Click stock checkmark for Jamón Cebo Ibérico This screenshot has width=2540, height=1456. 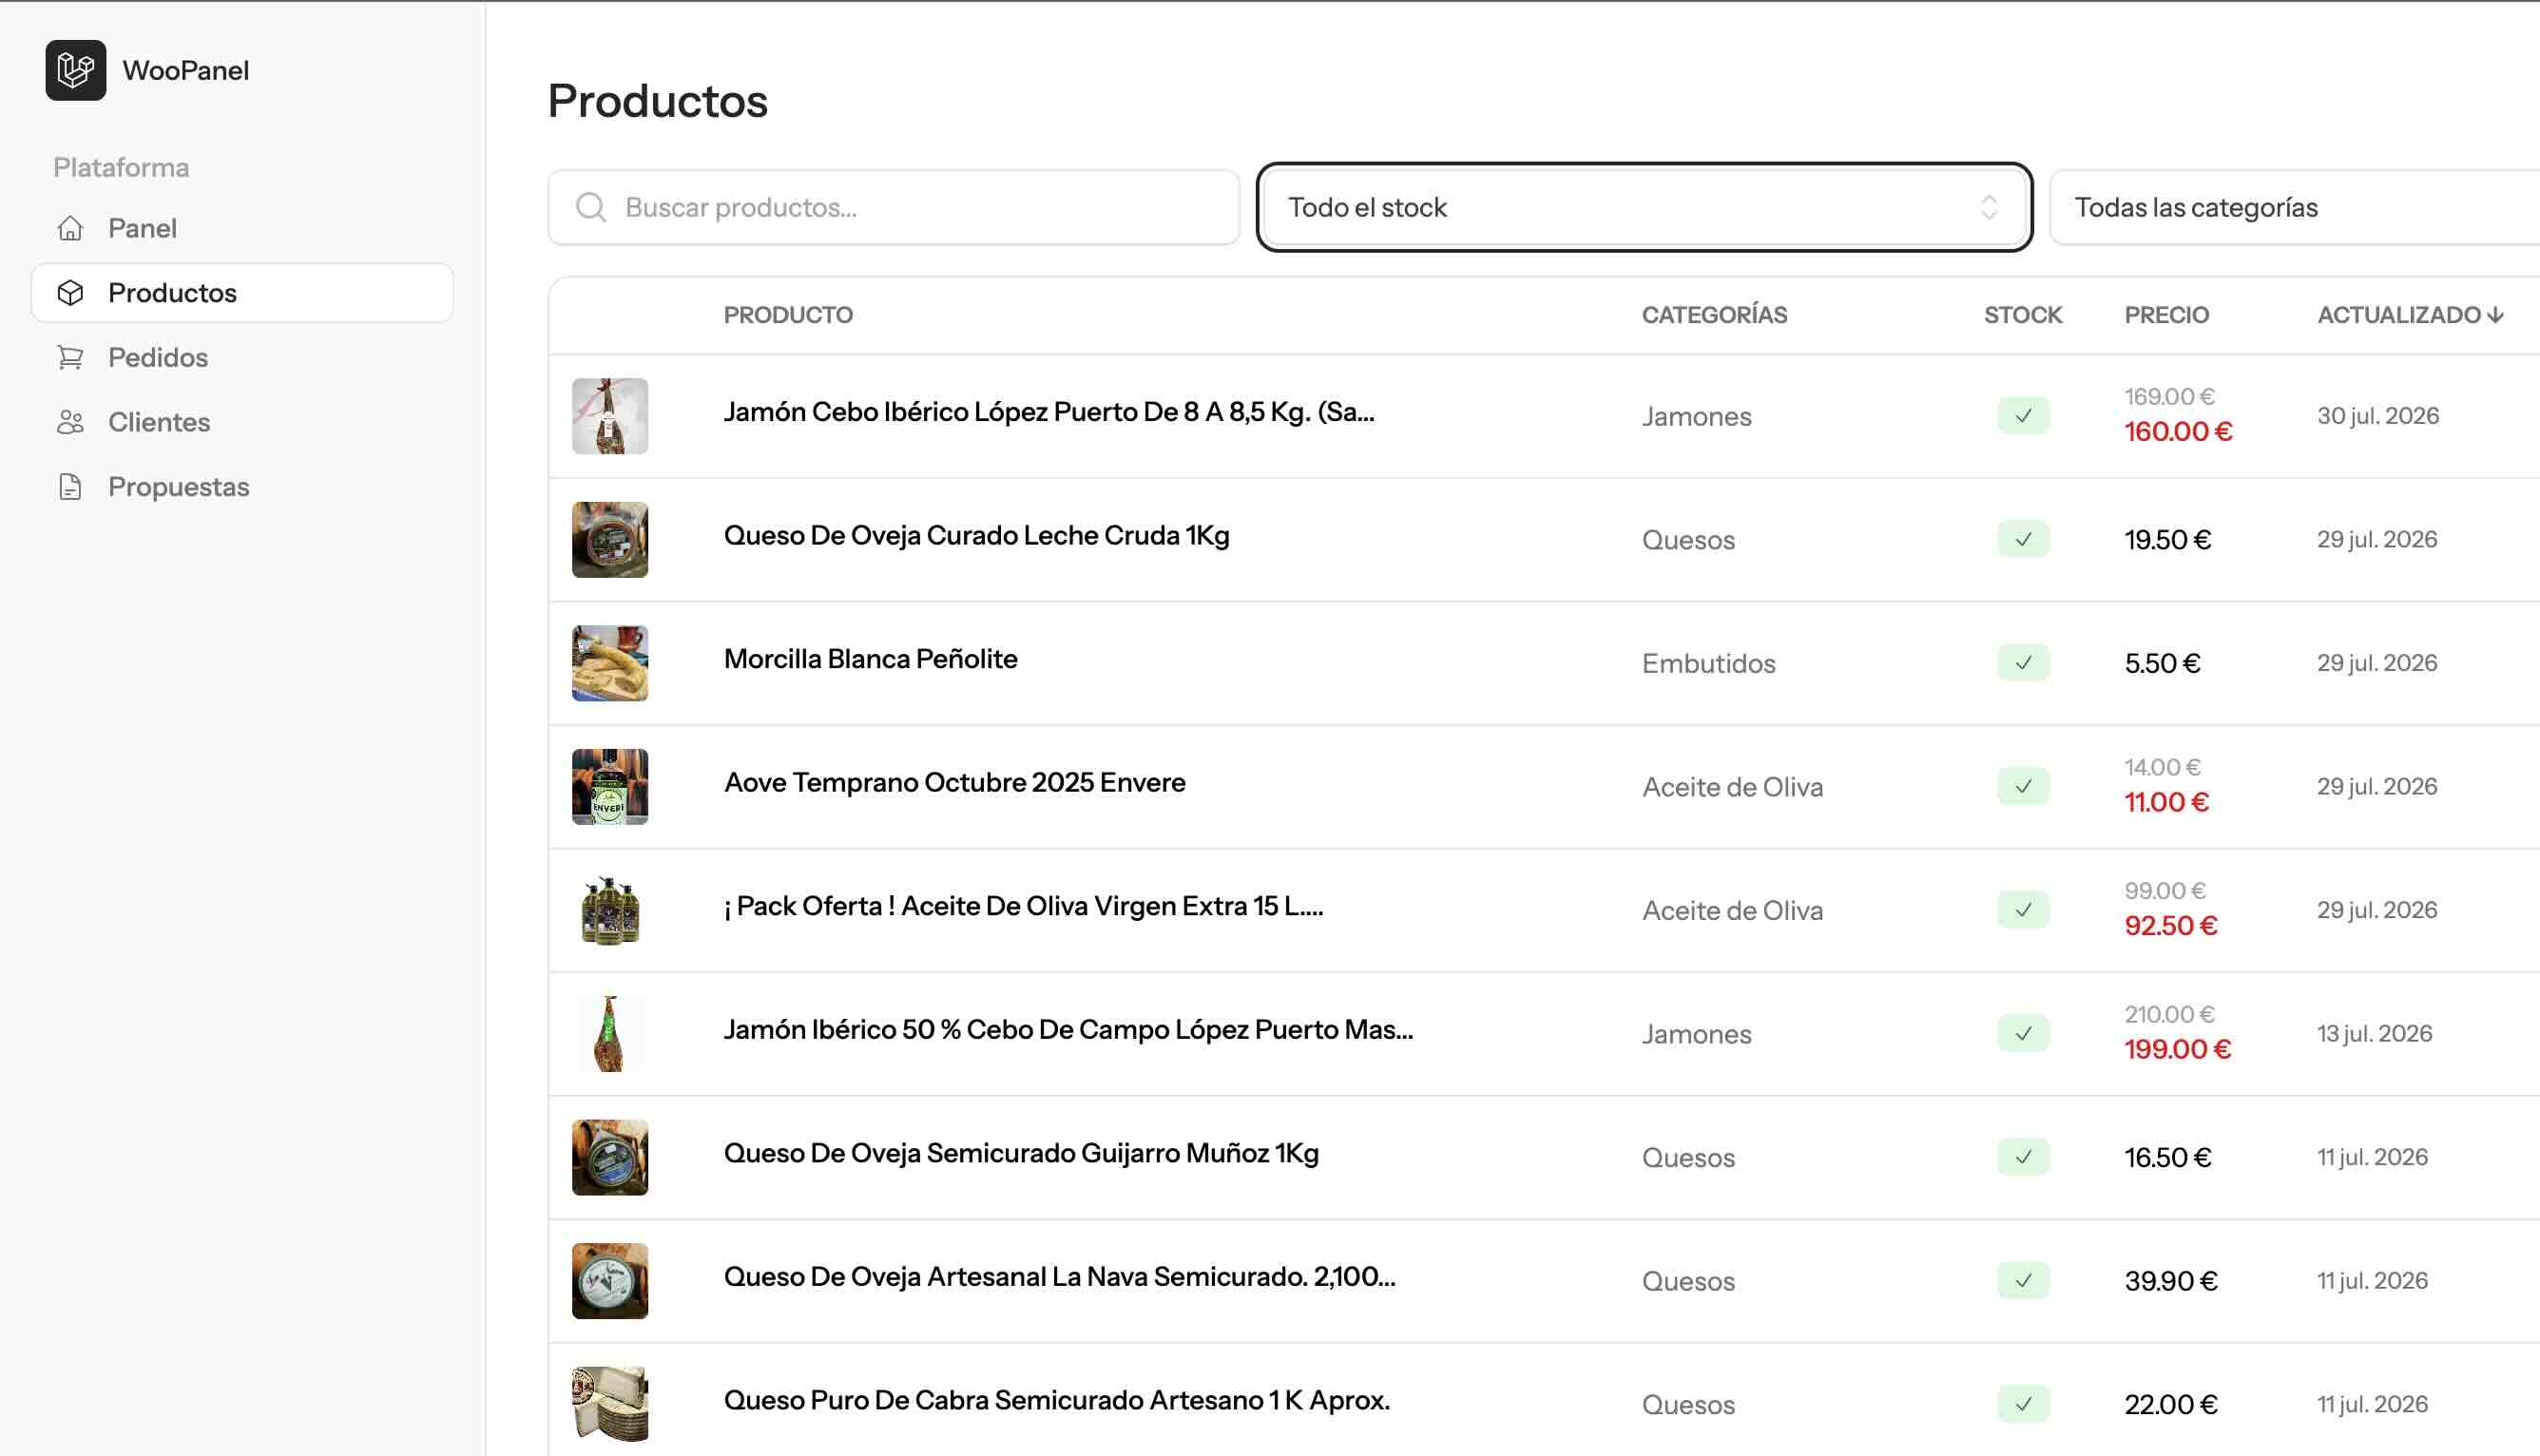click(2023, 416)
